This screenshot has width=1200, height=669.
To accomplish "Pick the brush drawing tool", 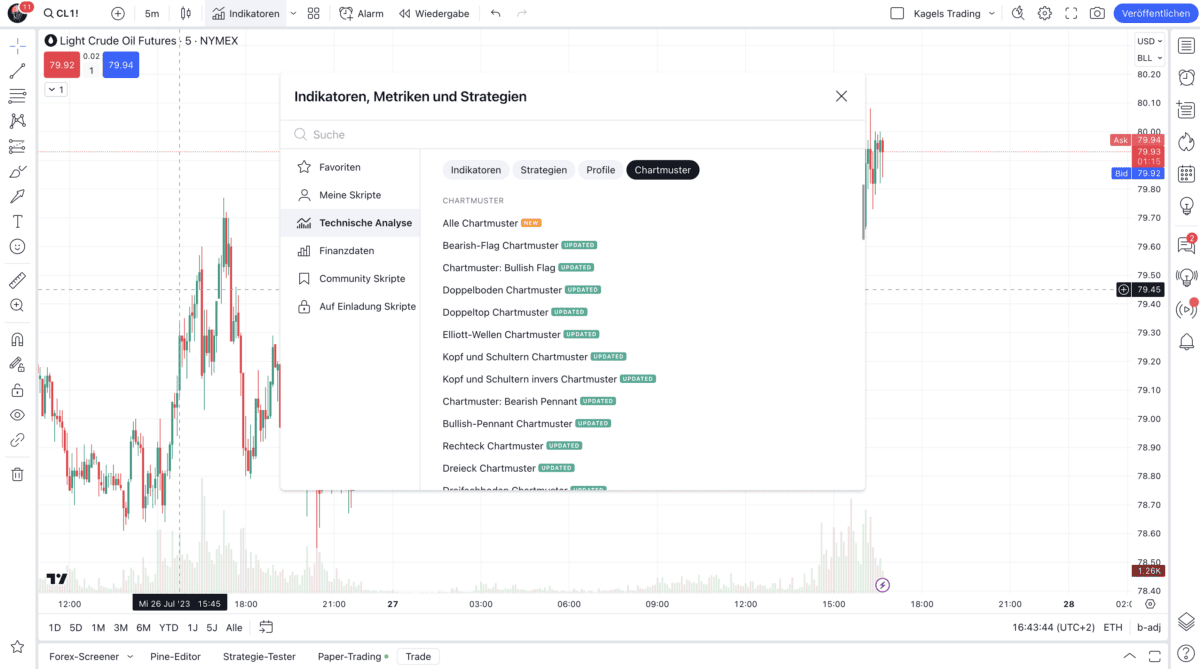I will click(17, 171).
